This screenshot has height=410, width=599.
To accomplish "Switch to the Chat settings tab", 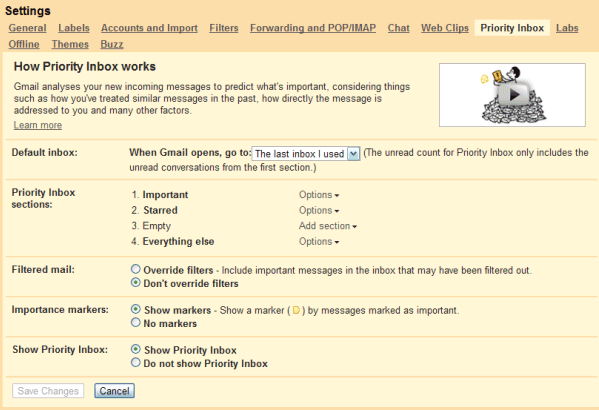I will (398, 28).
